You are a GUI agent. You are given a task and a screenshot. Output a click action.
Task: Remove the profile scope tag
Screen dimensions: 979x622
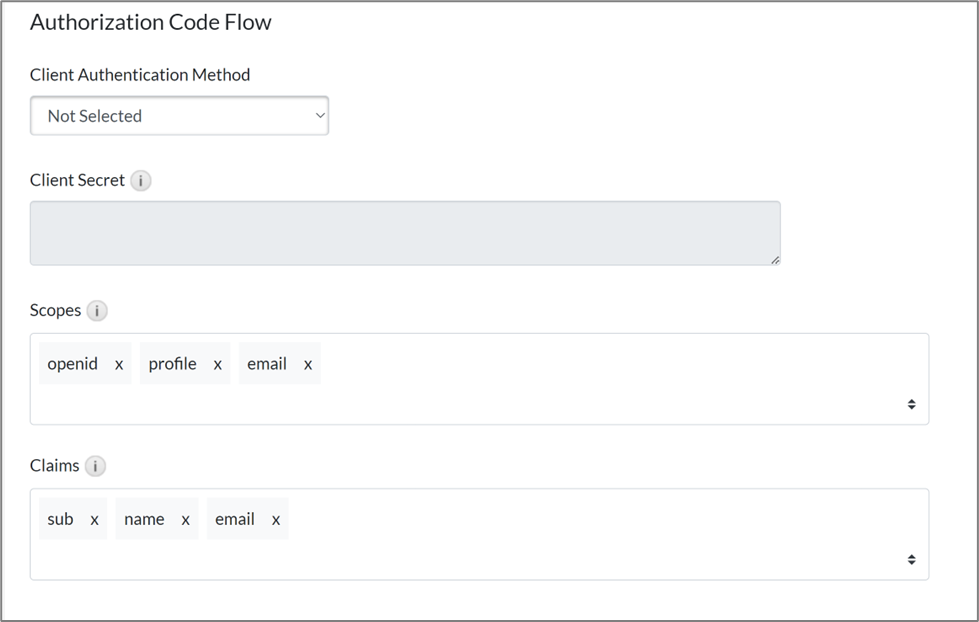(x=217, y=363)
